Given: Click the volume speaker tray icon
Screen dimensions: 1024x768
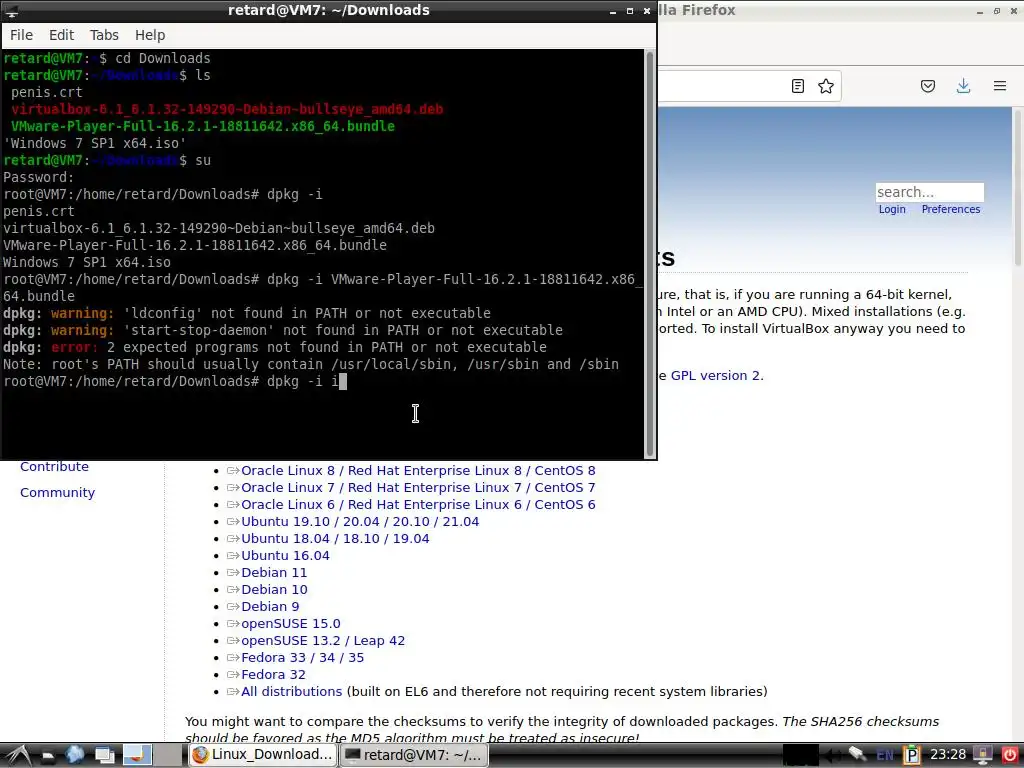Looking at the screenshot, I should (834, 755).
